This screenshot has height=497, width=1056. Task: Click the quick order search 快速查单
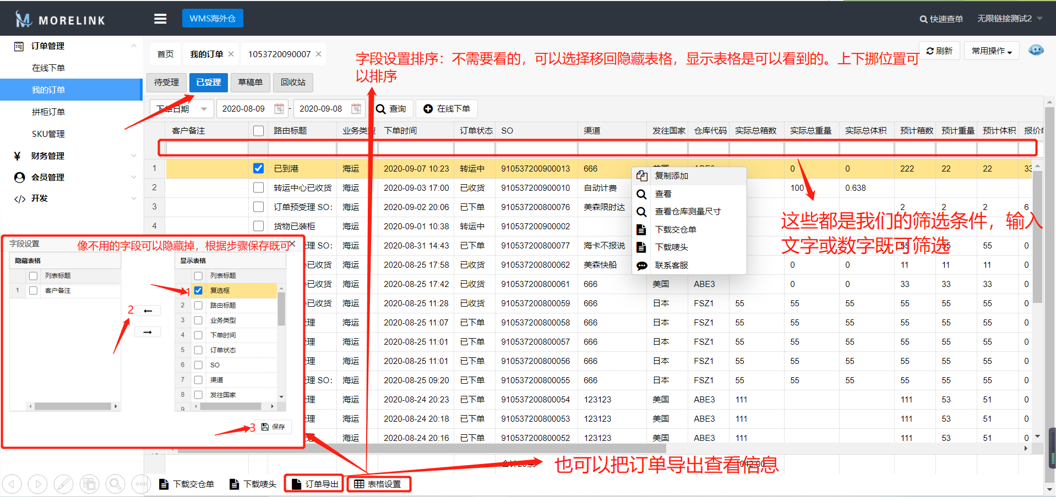pyautogui.click(x=941, y=19)
